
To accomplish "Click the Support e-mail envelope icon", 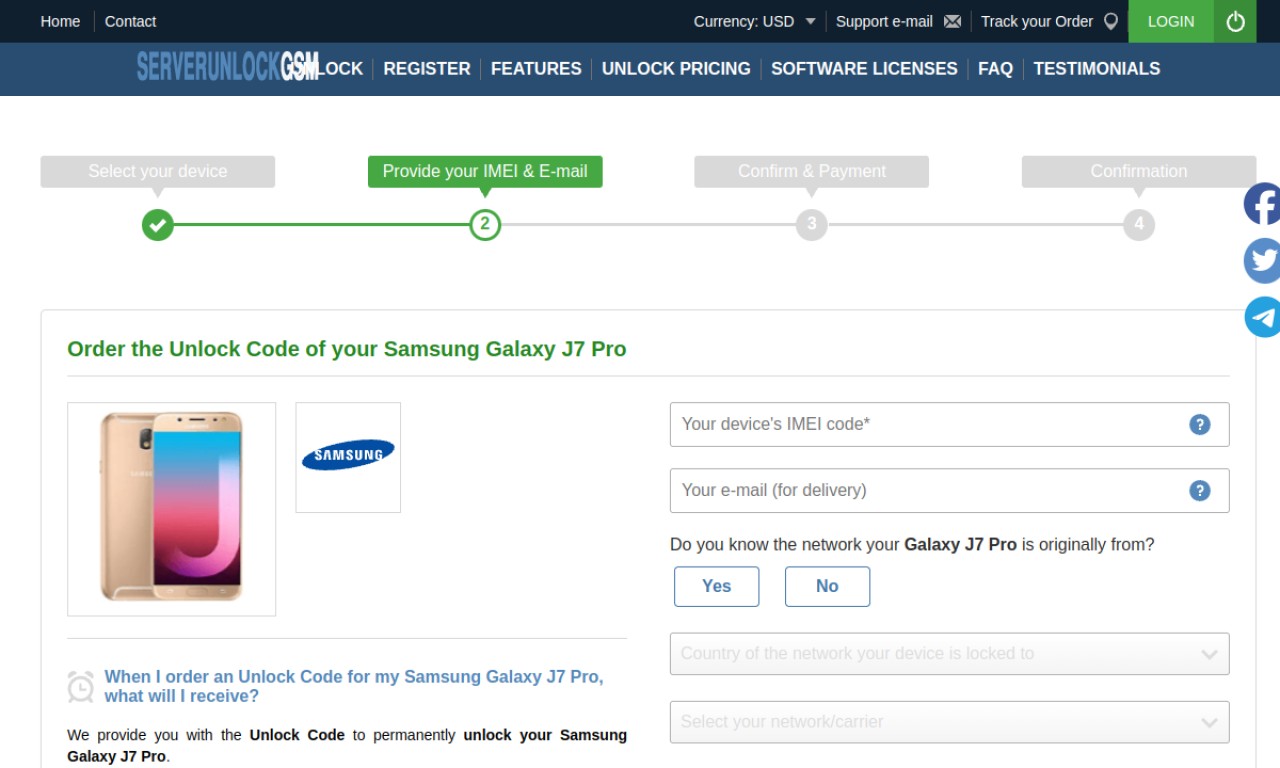I will (952, 21).
